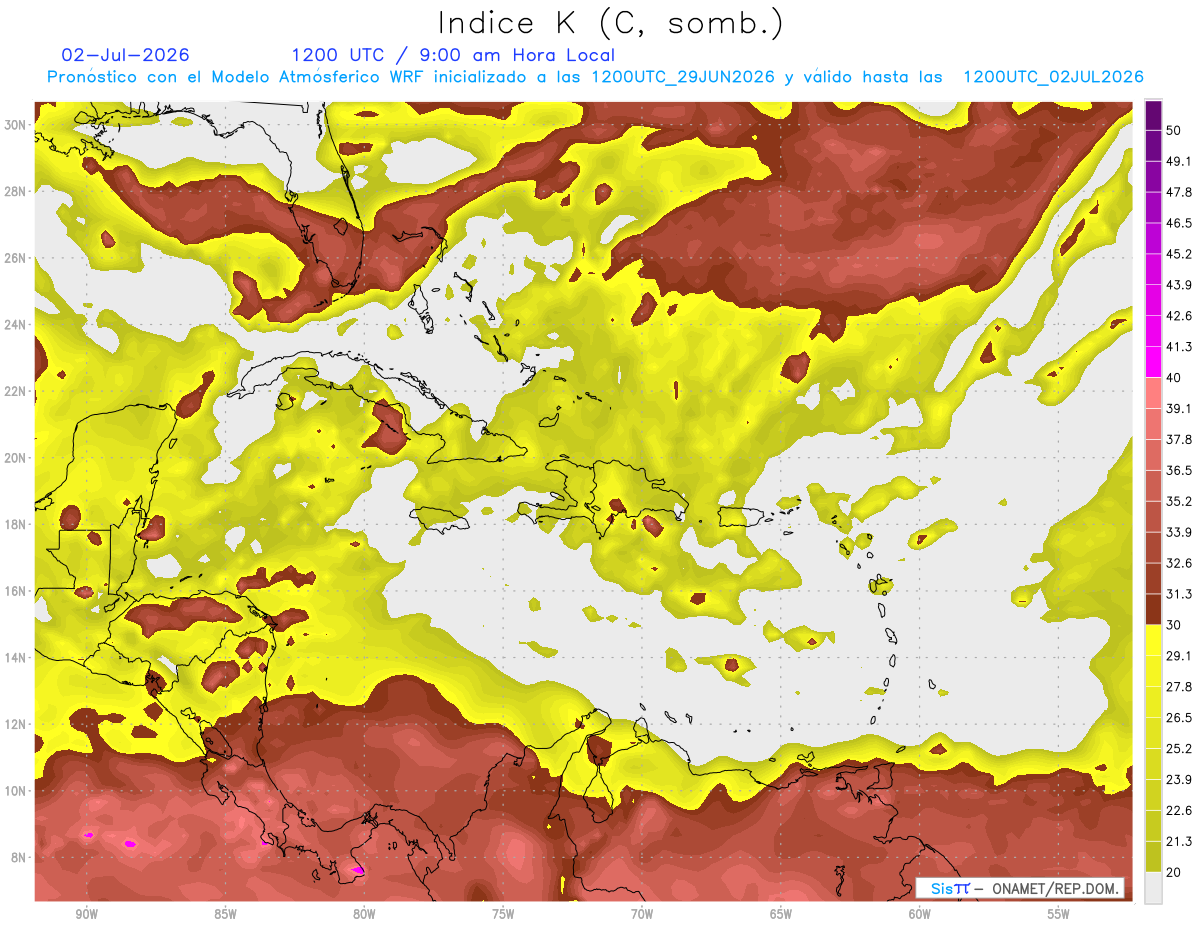Image resolution: width=1200 pixels, height=927 pixels.
Task: Click the gray swatch below 20
Action: pos(1153,888)
